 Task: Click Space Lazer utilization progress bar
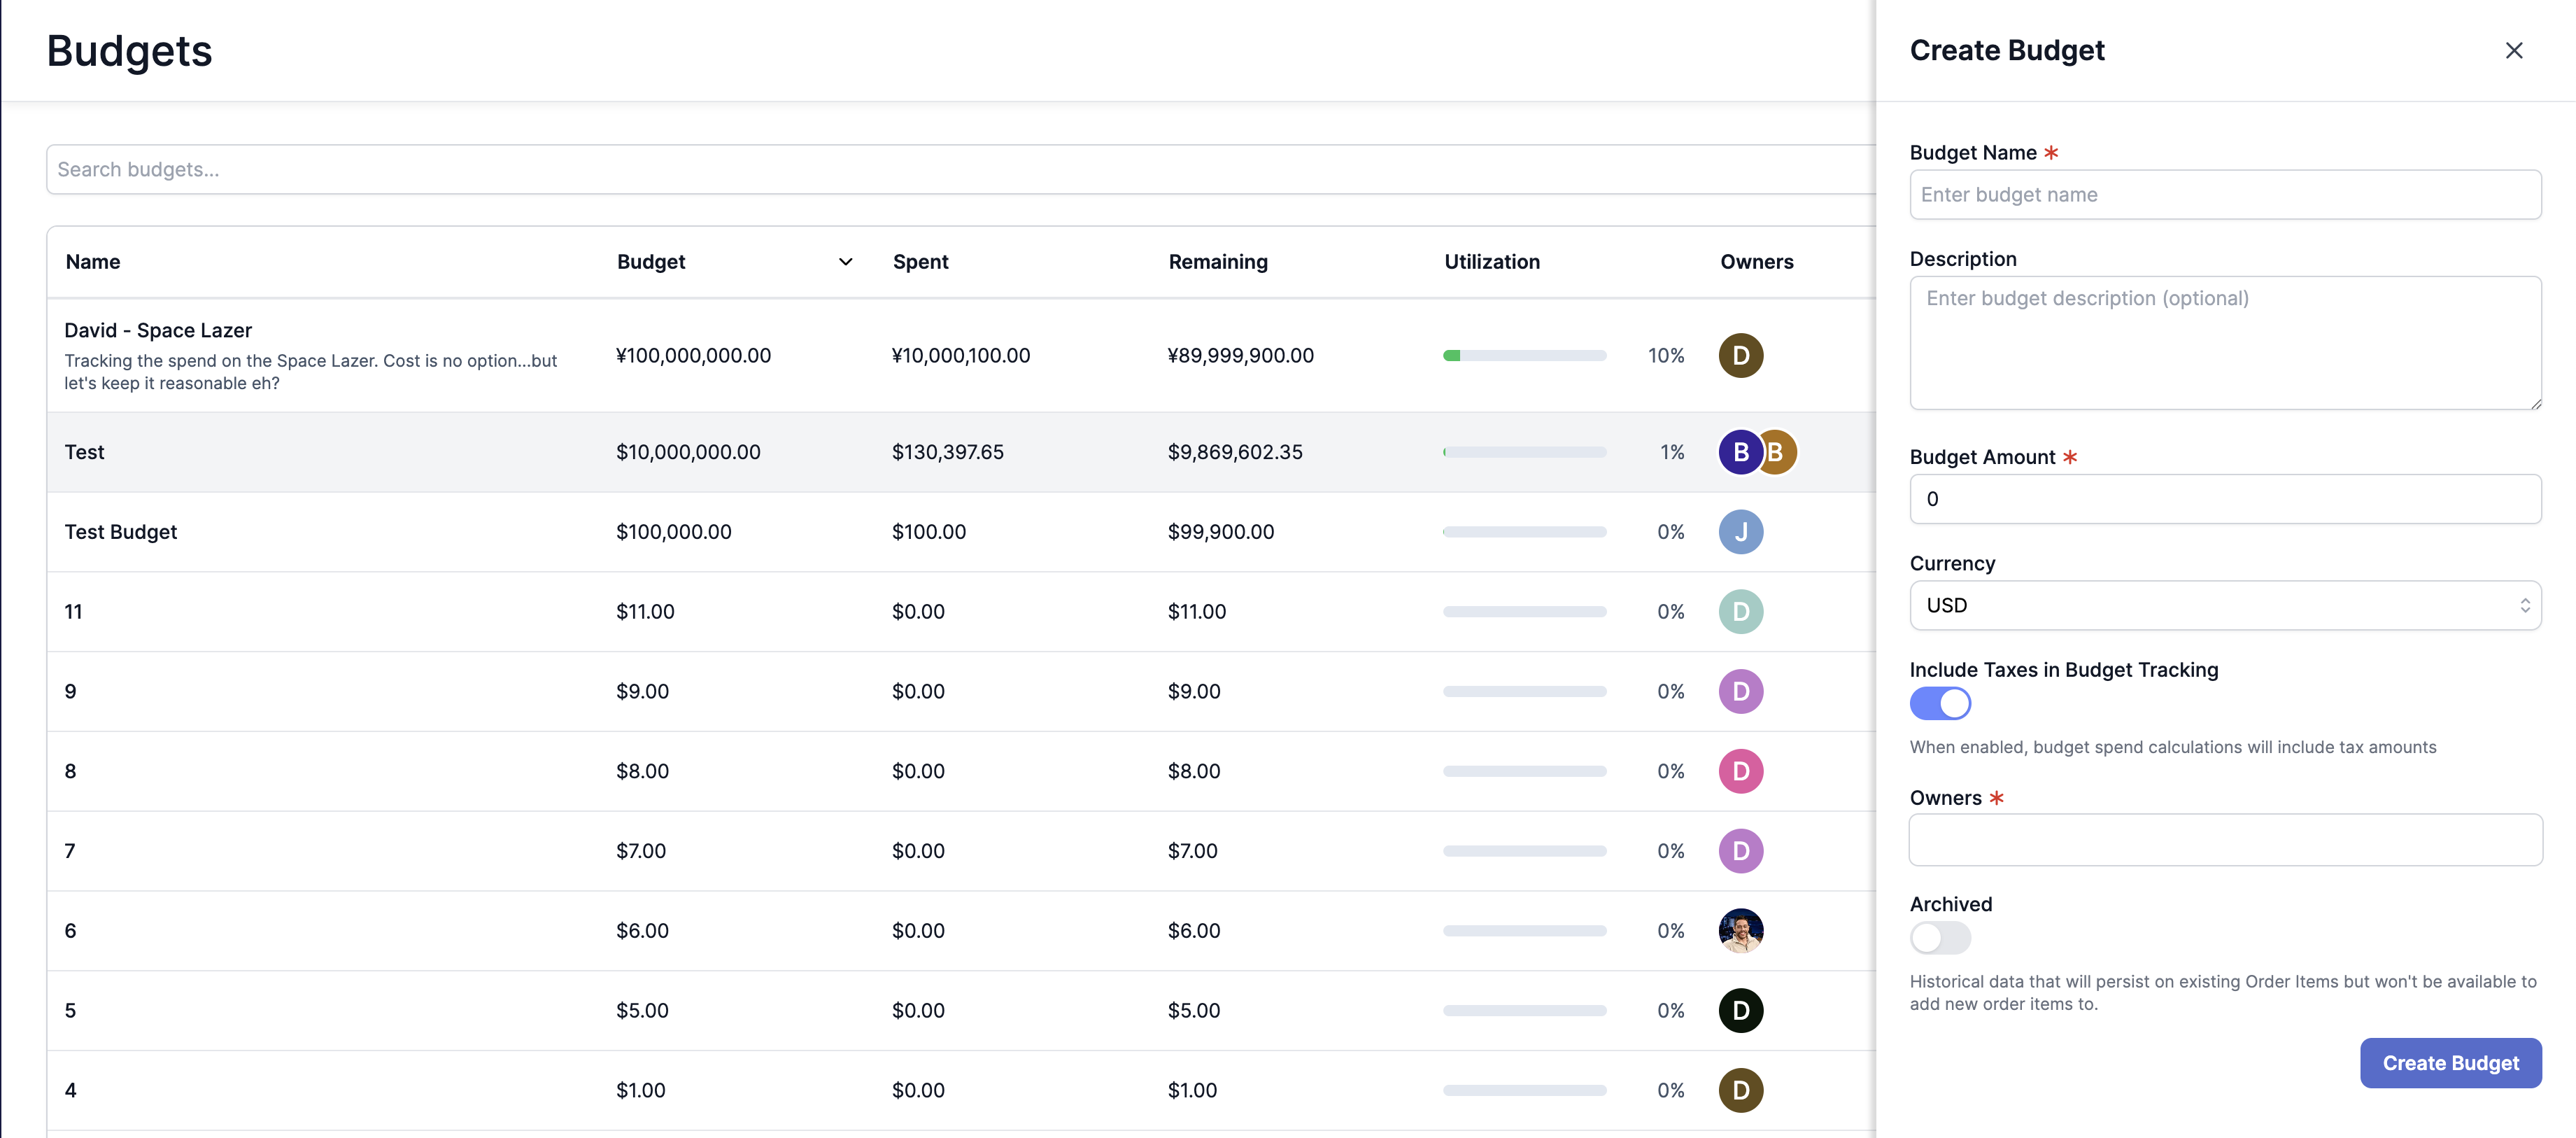click(1524, 355)
